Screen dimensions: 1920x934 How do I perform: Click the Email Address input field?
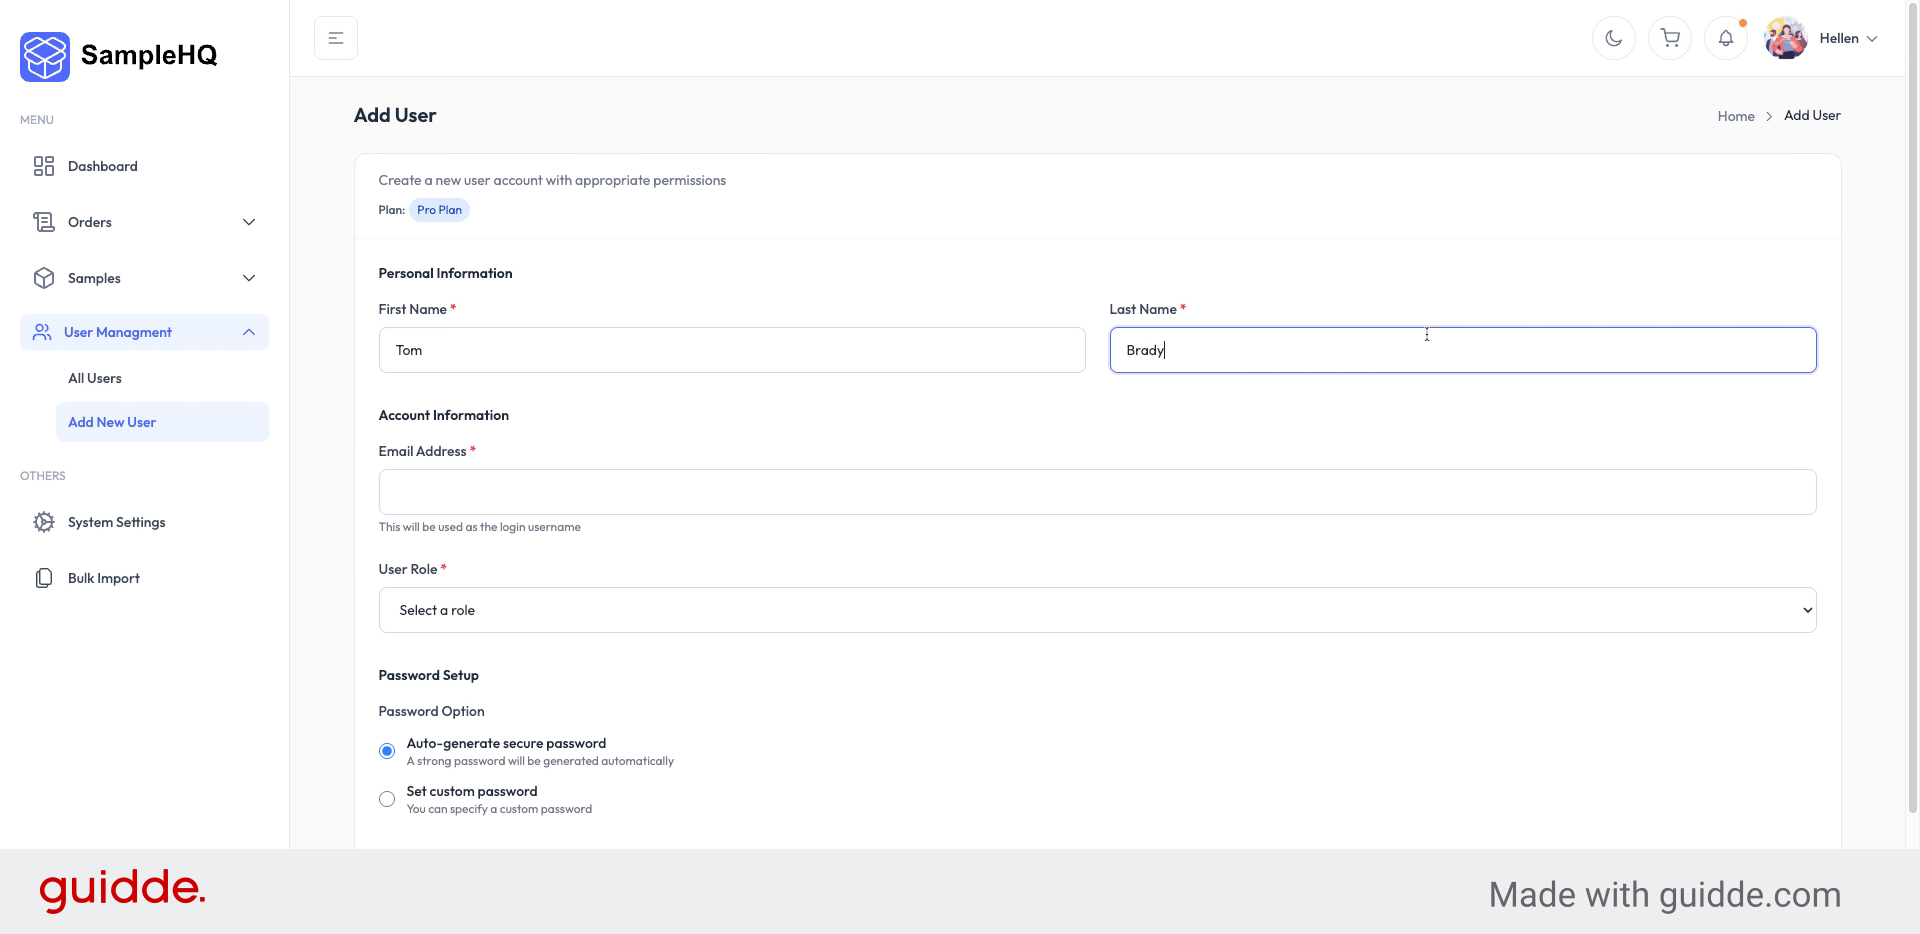[1097, 491]
